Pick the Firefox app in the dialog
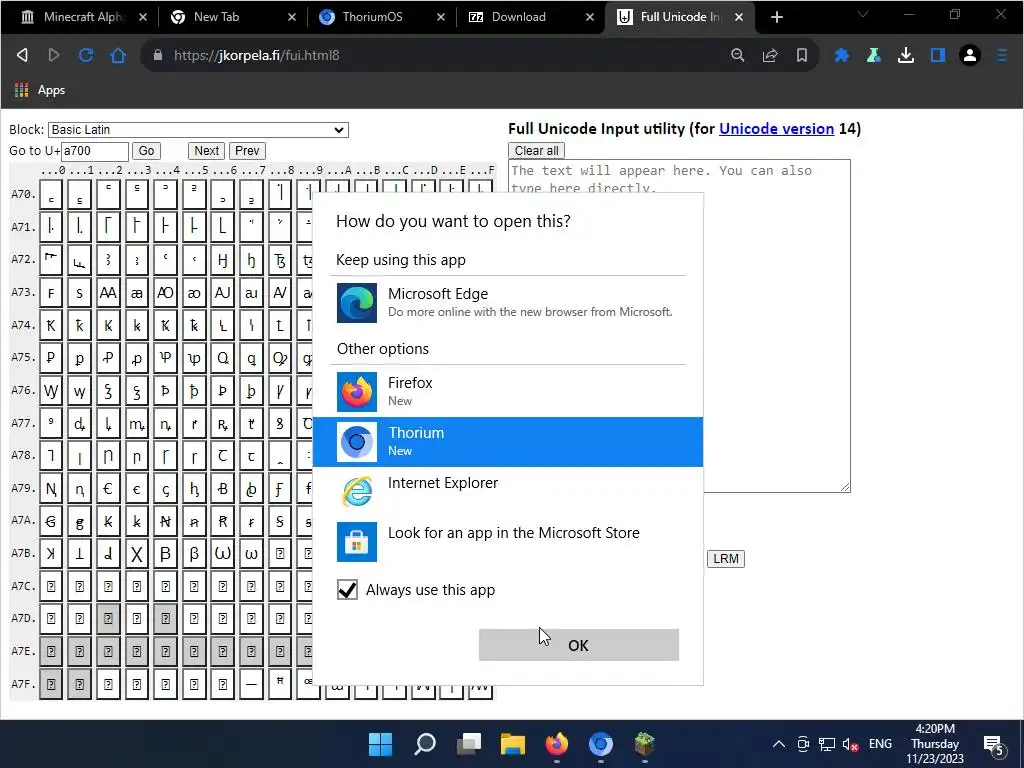 click(508, 391)
